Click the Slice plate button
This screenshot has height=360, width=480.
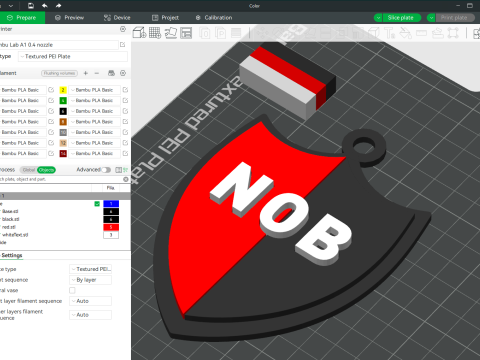(401, 18)
